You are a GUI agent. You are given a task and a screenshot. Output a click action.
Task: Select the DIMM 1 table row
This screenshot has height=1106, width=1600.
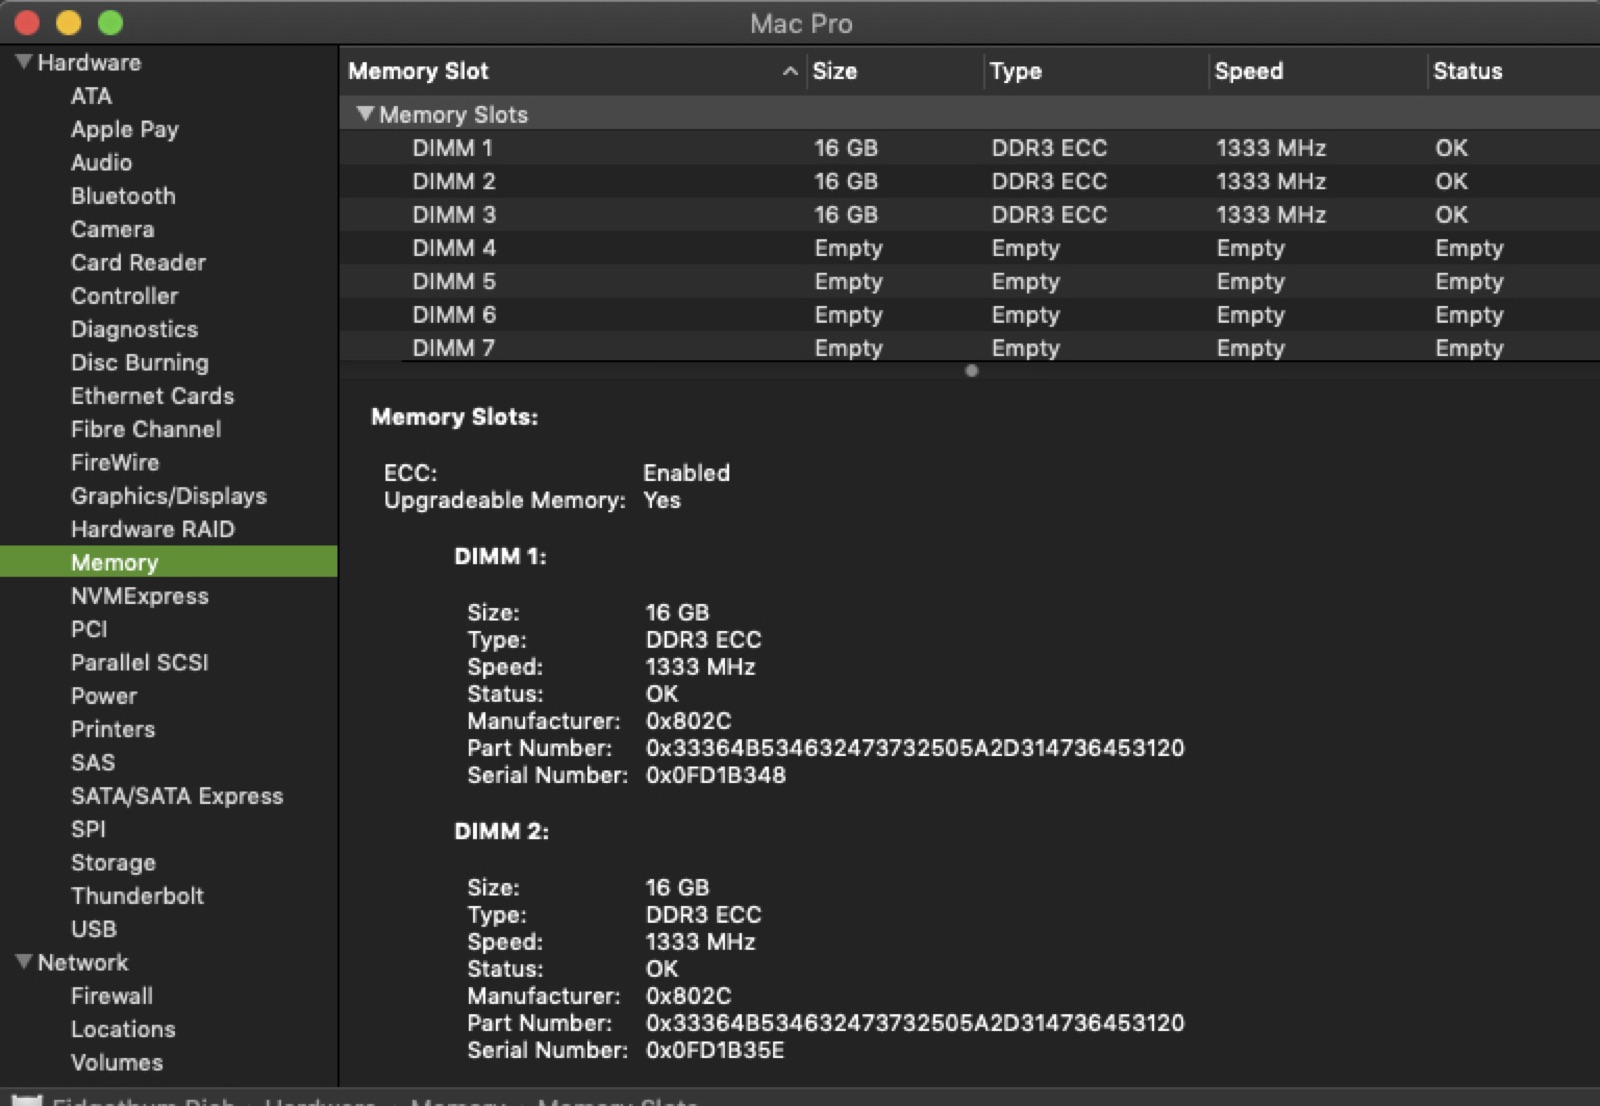pyautogui.click(x=969, y=148)
